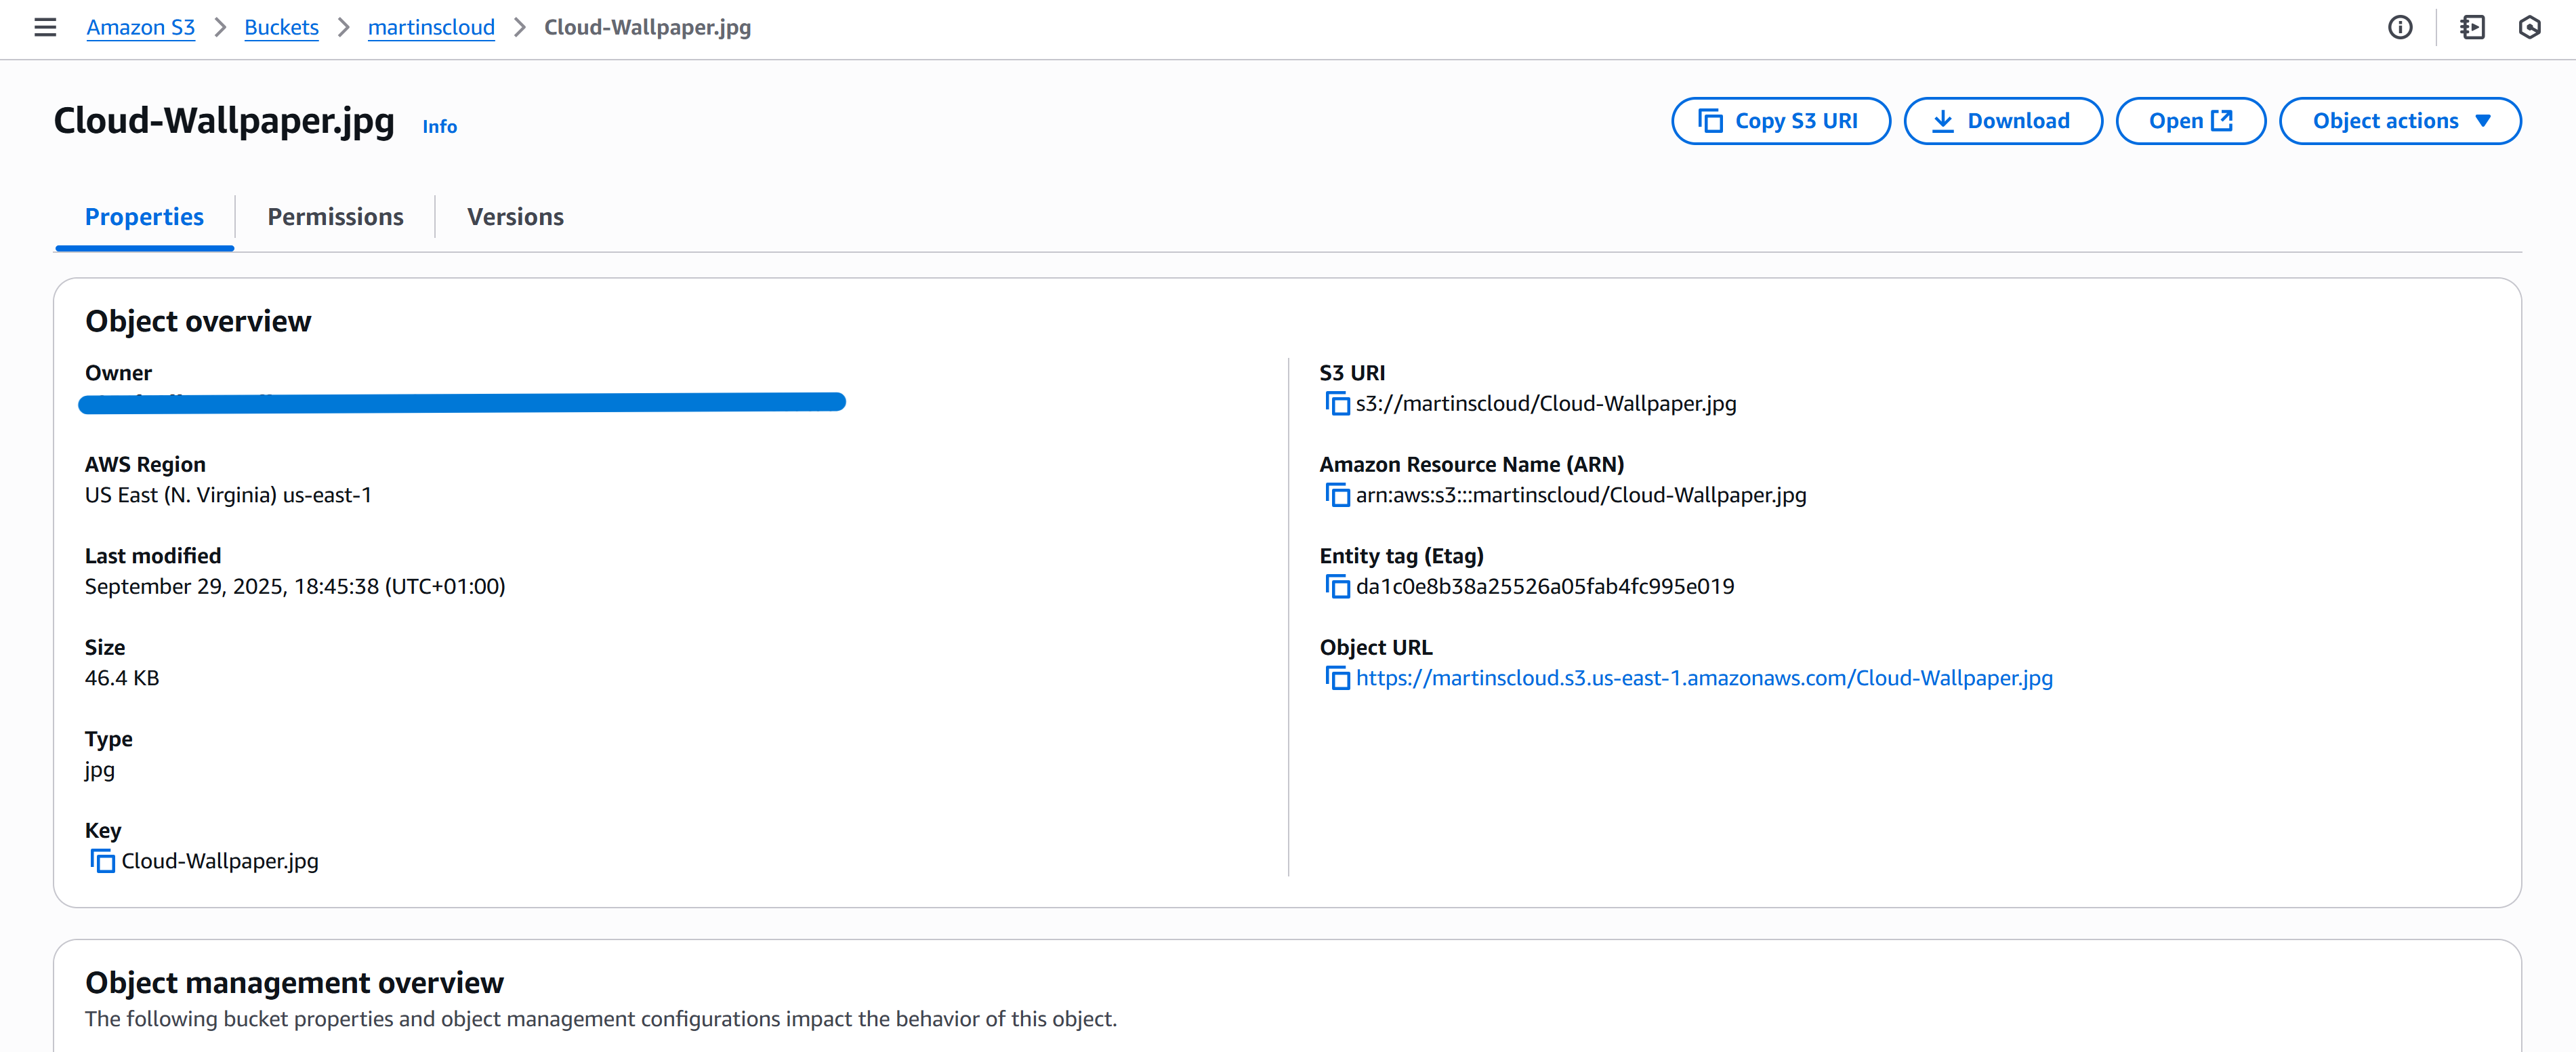The image size is (2576, 1052).
Task: Copy the ARN value icon
Action: tap(1337, 495)
